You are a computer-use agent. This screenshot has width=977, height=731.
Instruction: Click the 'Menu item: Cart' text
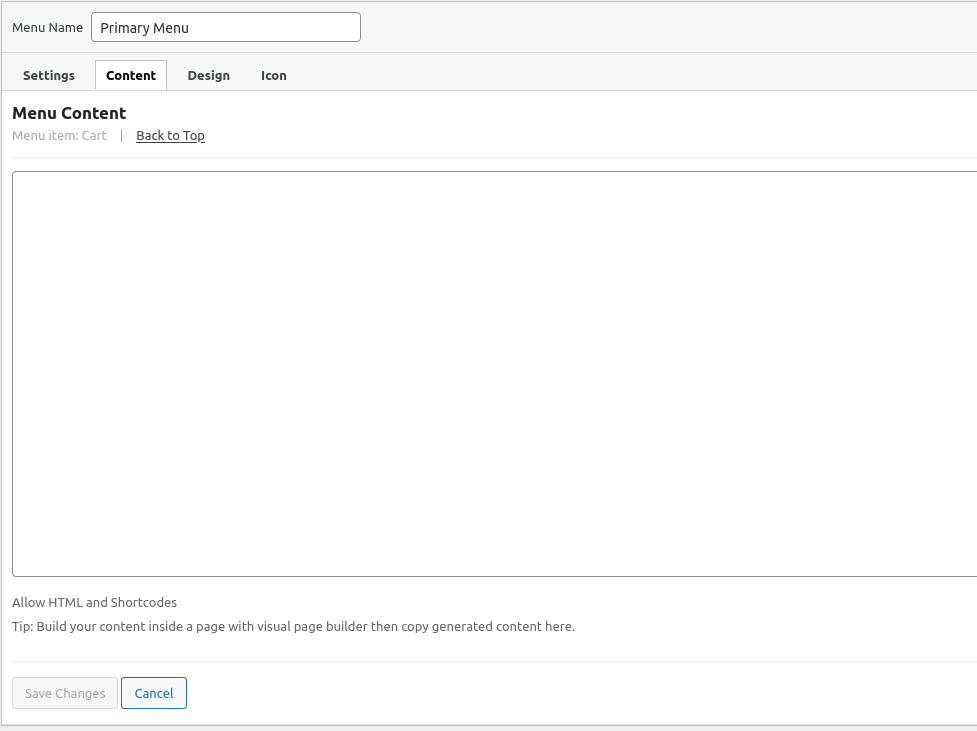point(59,135)
